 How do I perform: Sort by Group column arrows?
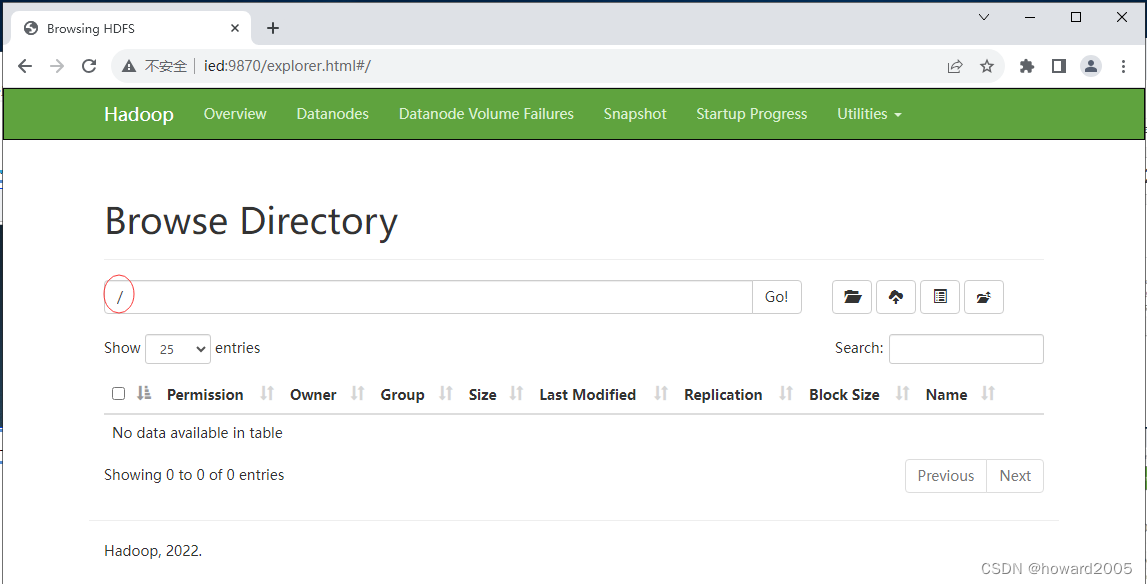click(x=445, y=394)
